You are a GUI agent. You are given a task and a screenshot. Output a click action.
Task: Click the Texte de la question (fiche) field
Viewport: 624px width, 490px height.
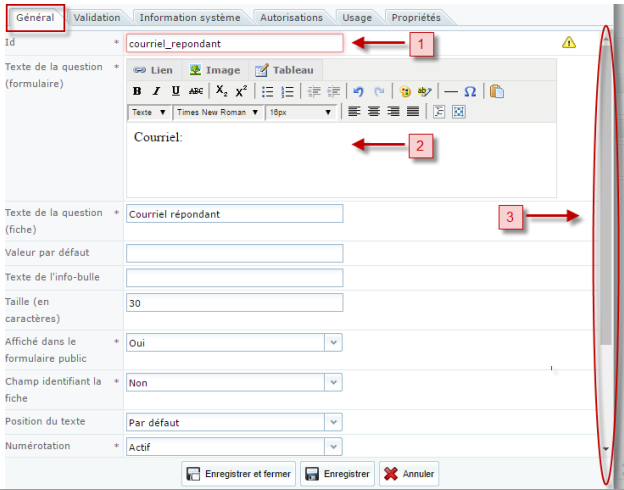point(234,214)
